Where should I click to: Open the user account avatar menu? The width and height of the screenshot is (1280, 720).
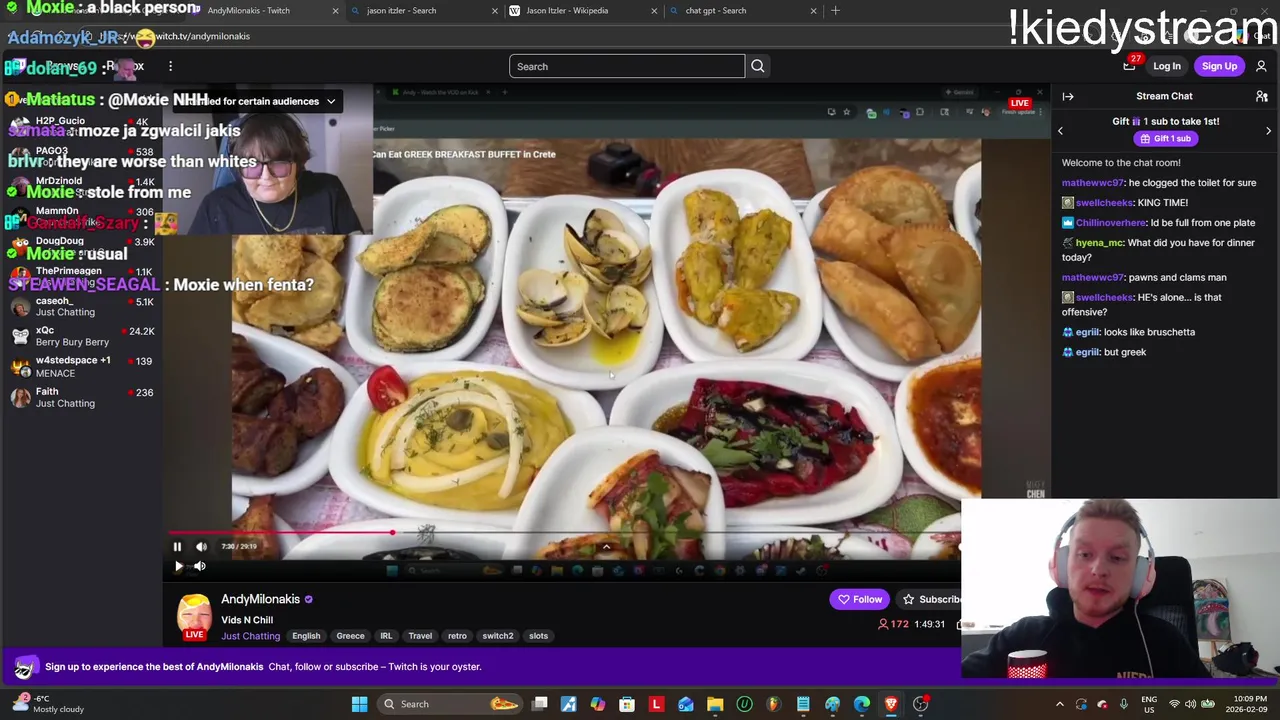(1261, 66)
